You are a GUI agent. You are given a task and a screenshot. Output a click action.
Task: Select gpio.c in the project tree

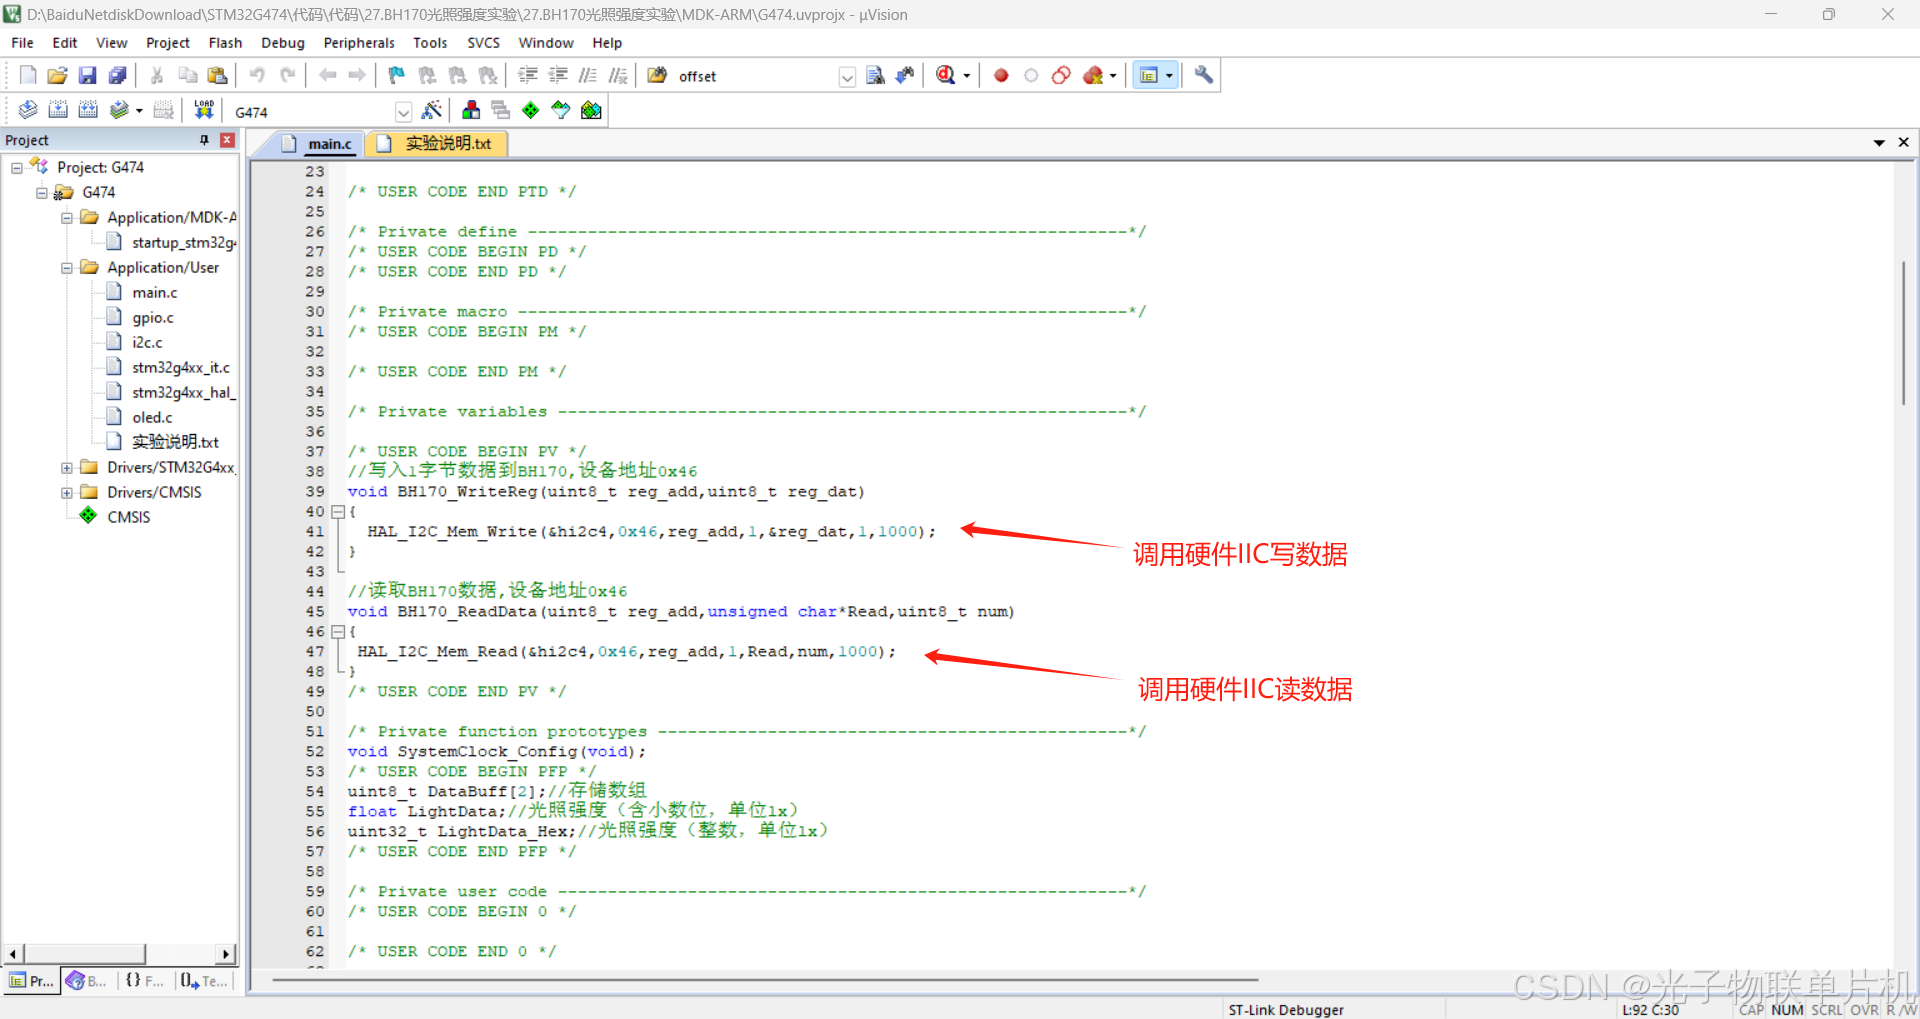tap(152, 318)
